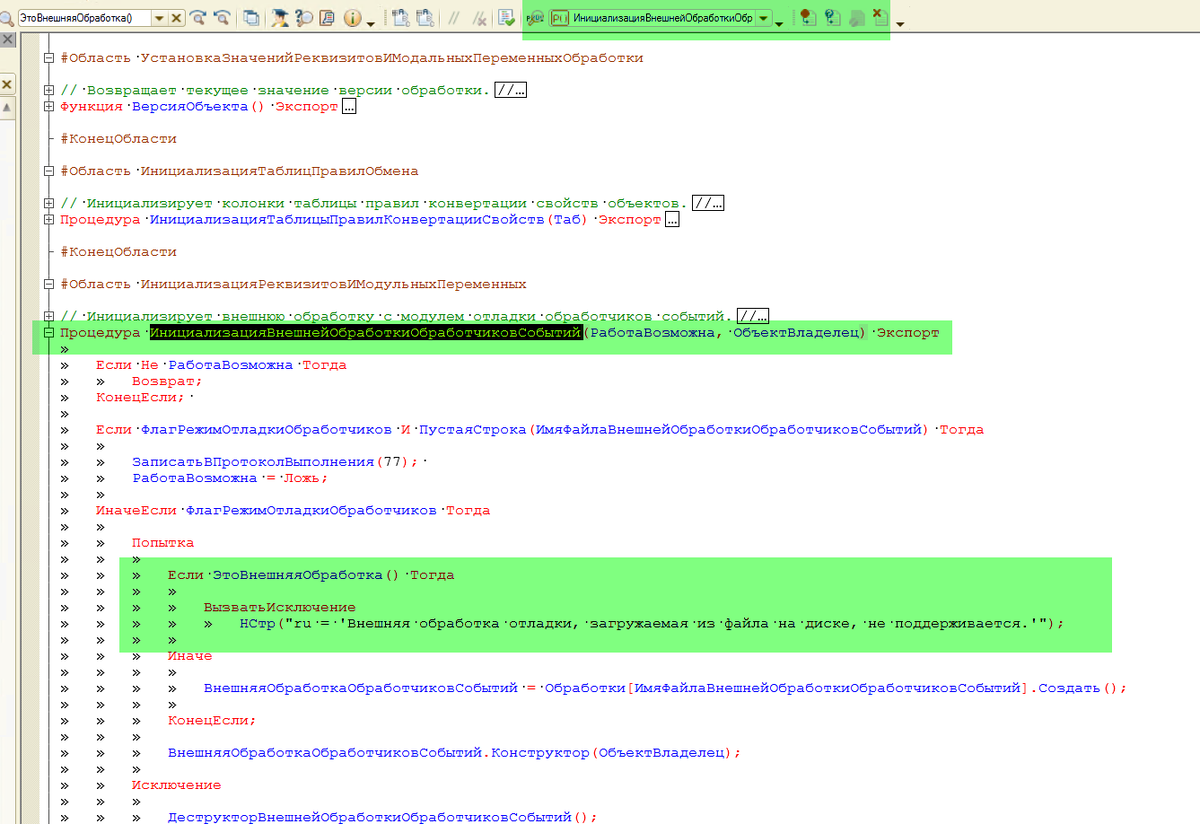Click the search field containing ЭтоВнешняяОбработка()
Viewport: 1200px width, 824px height.
(86, 18)
